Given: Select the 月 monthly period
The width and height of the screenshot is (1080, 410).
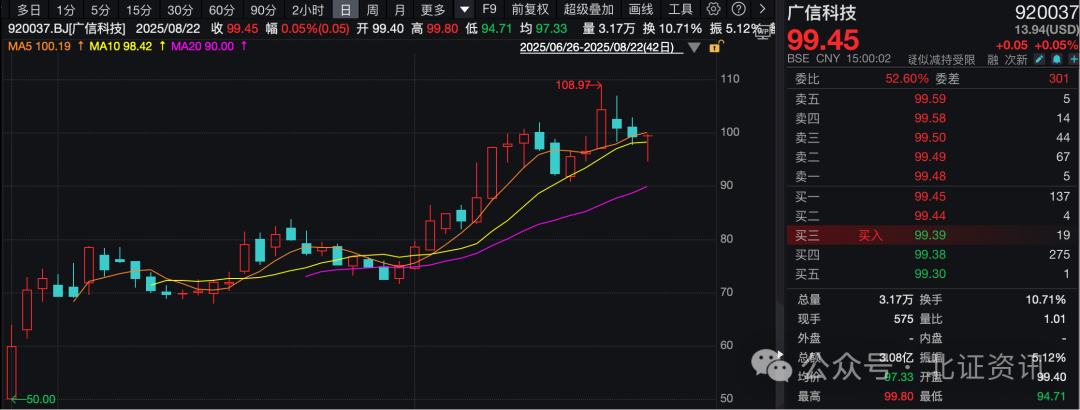Looking at the screenshot, I should pos(399,10).
